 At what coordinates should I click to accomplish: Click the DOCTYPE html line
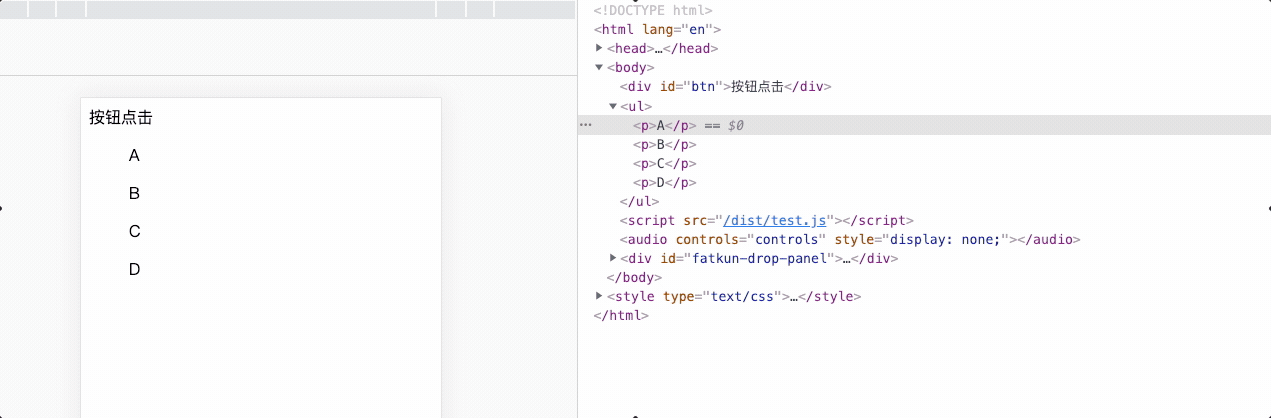point(653,10)
